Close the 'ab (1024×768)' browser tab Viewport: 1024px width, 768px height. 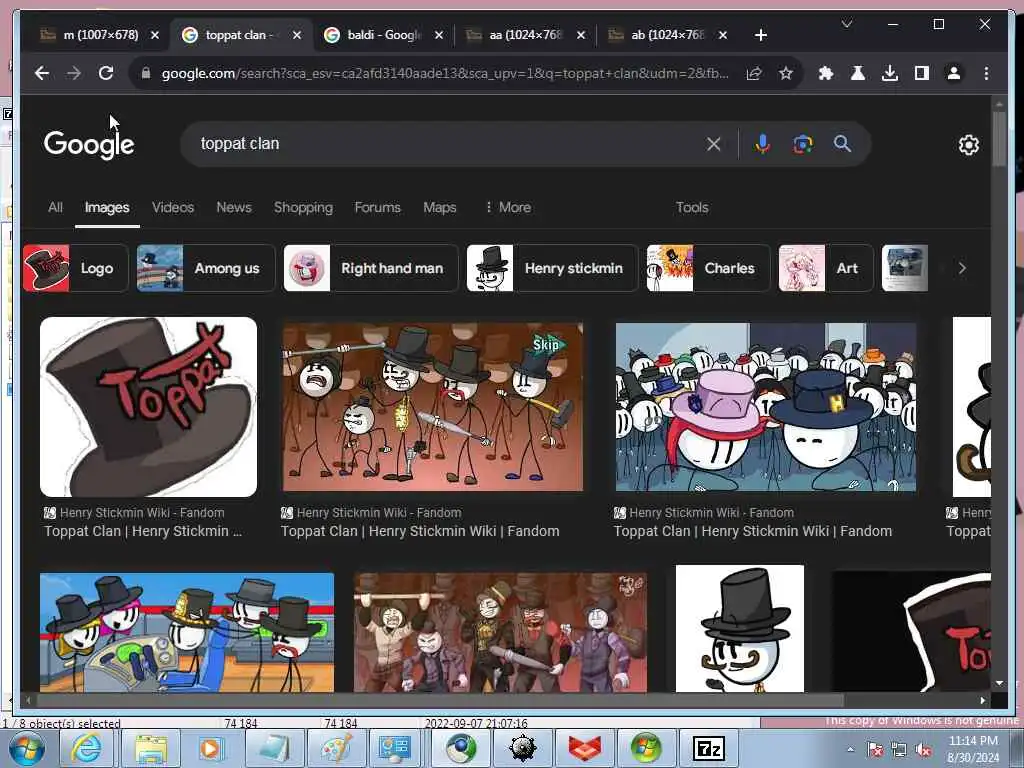[723, 35]
